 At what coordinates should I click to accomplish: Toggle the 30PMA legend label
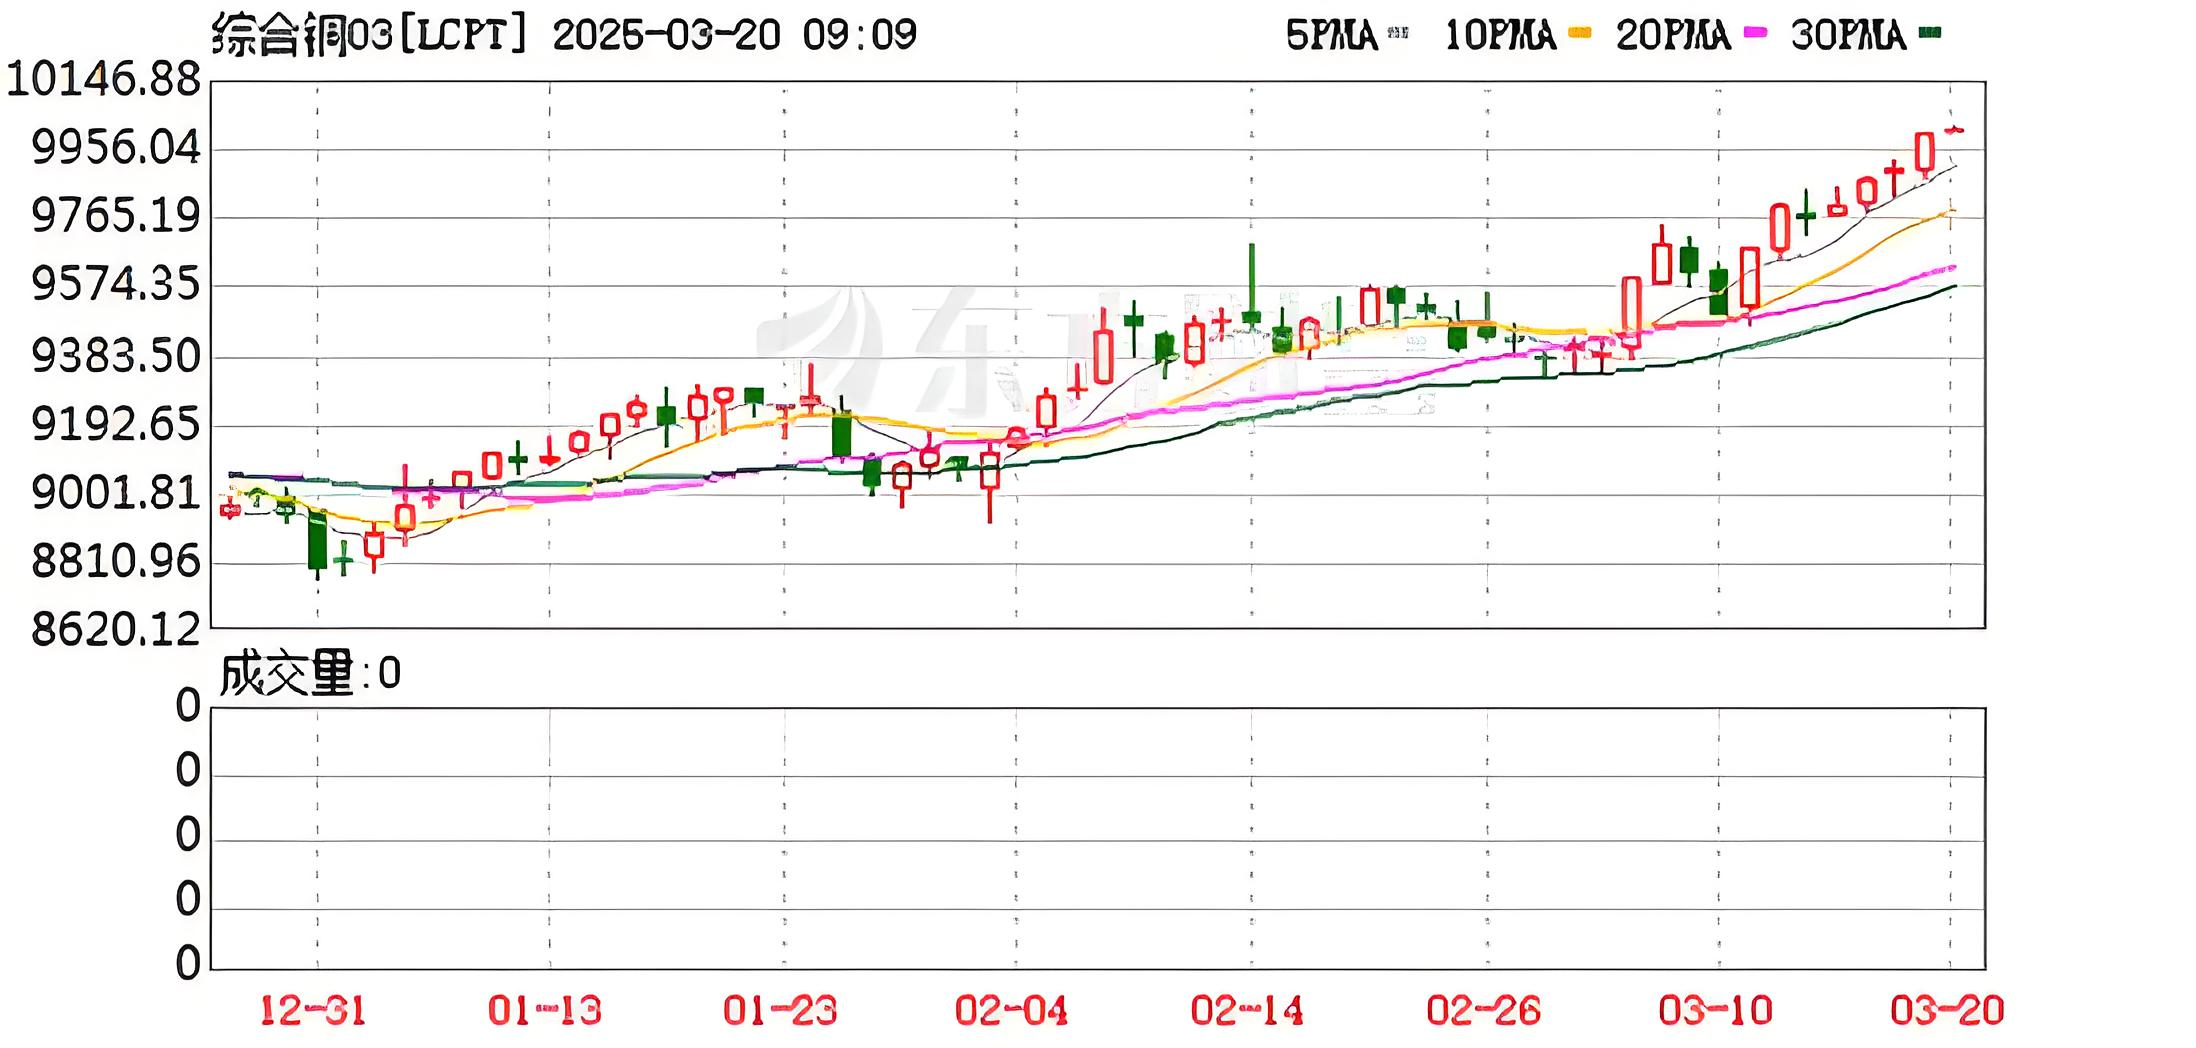click(1848, 35)
